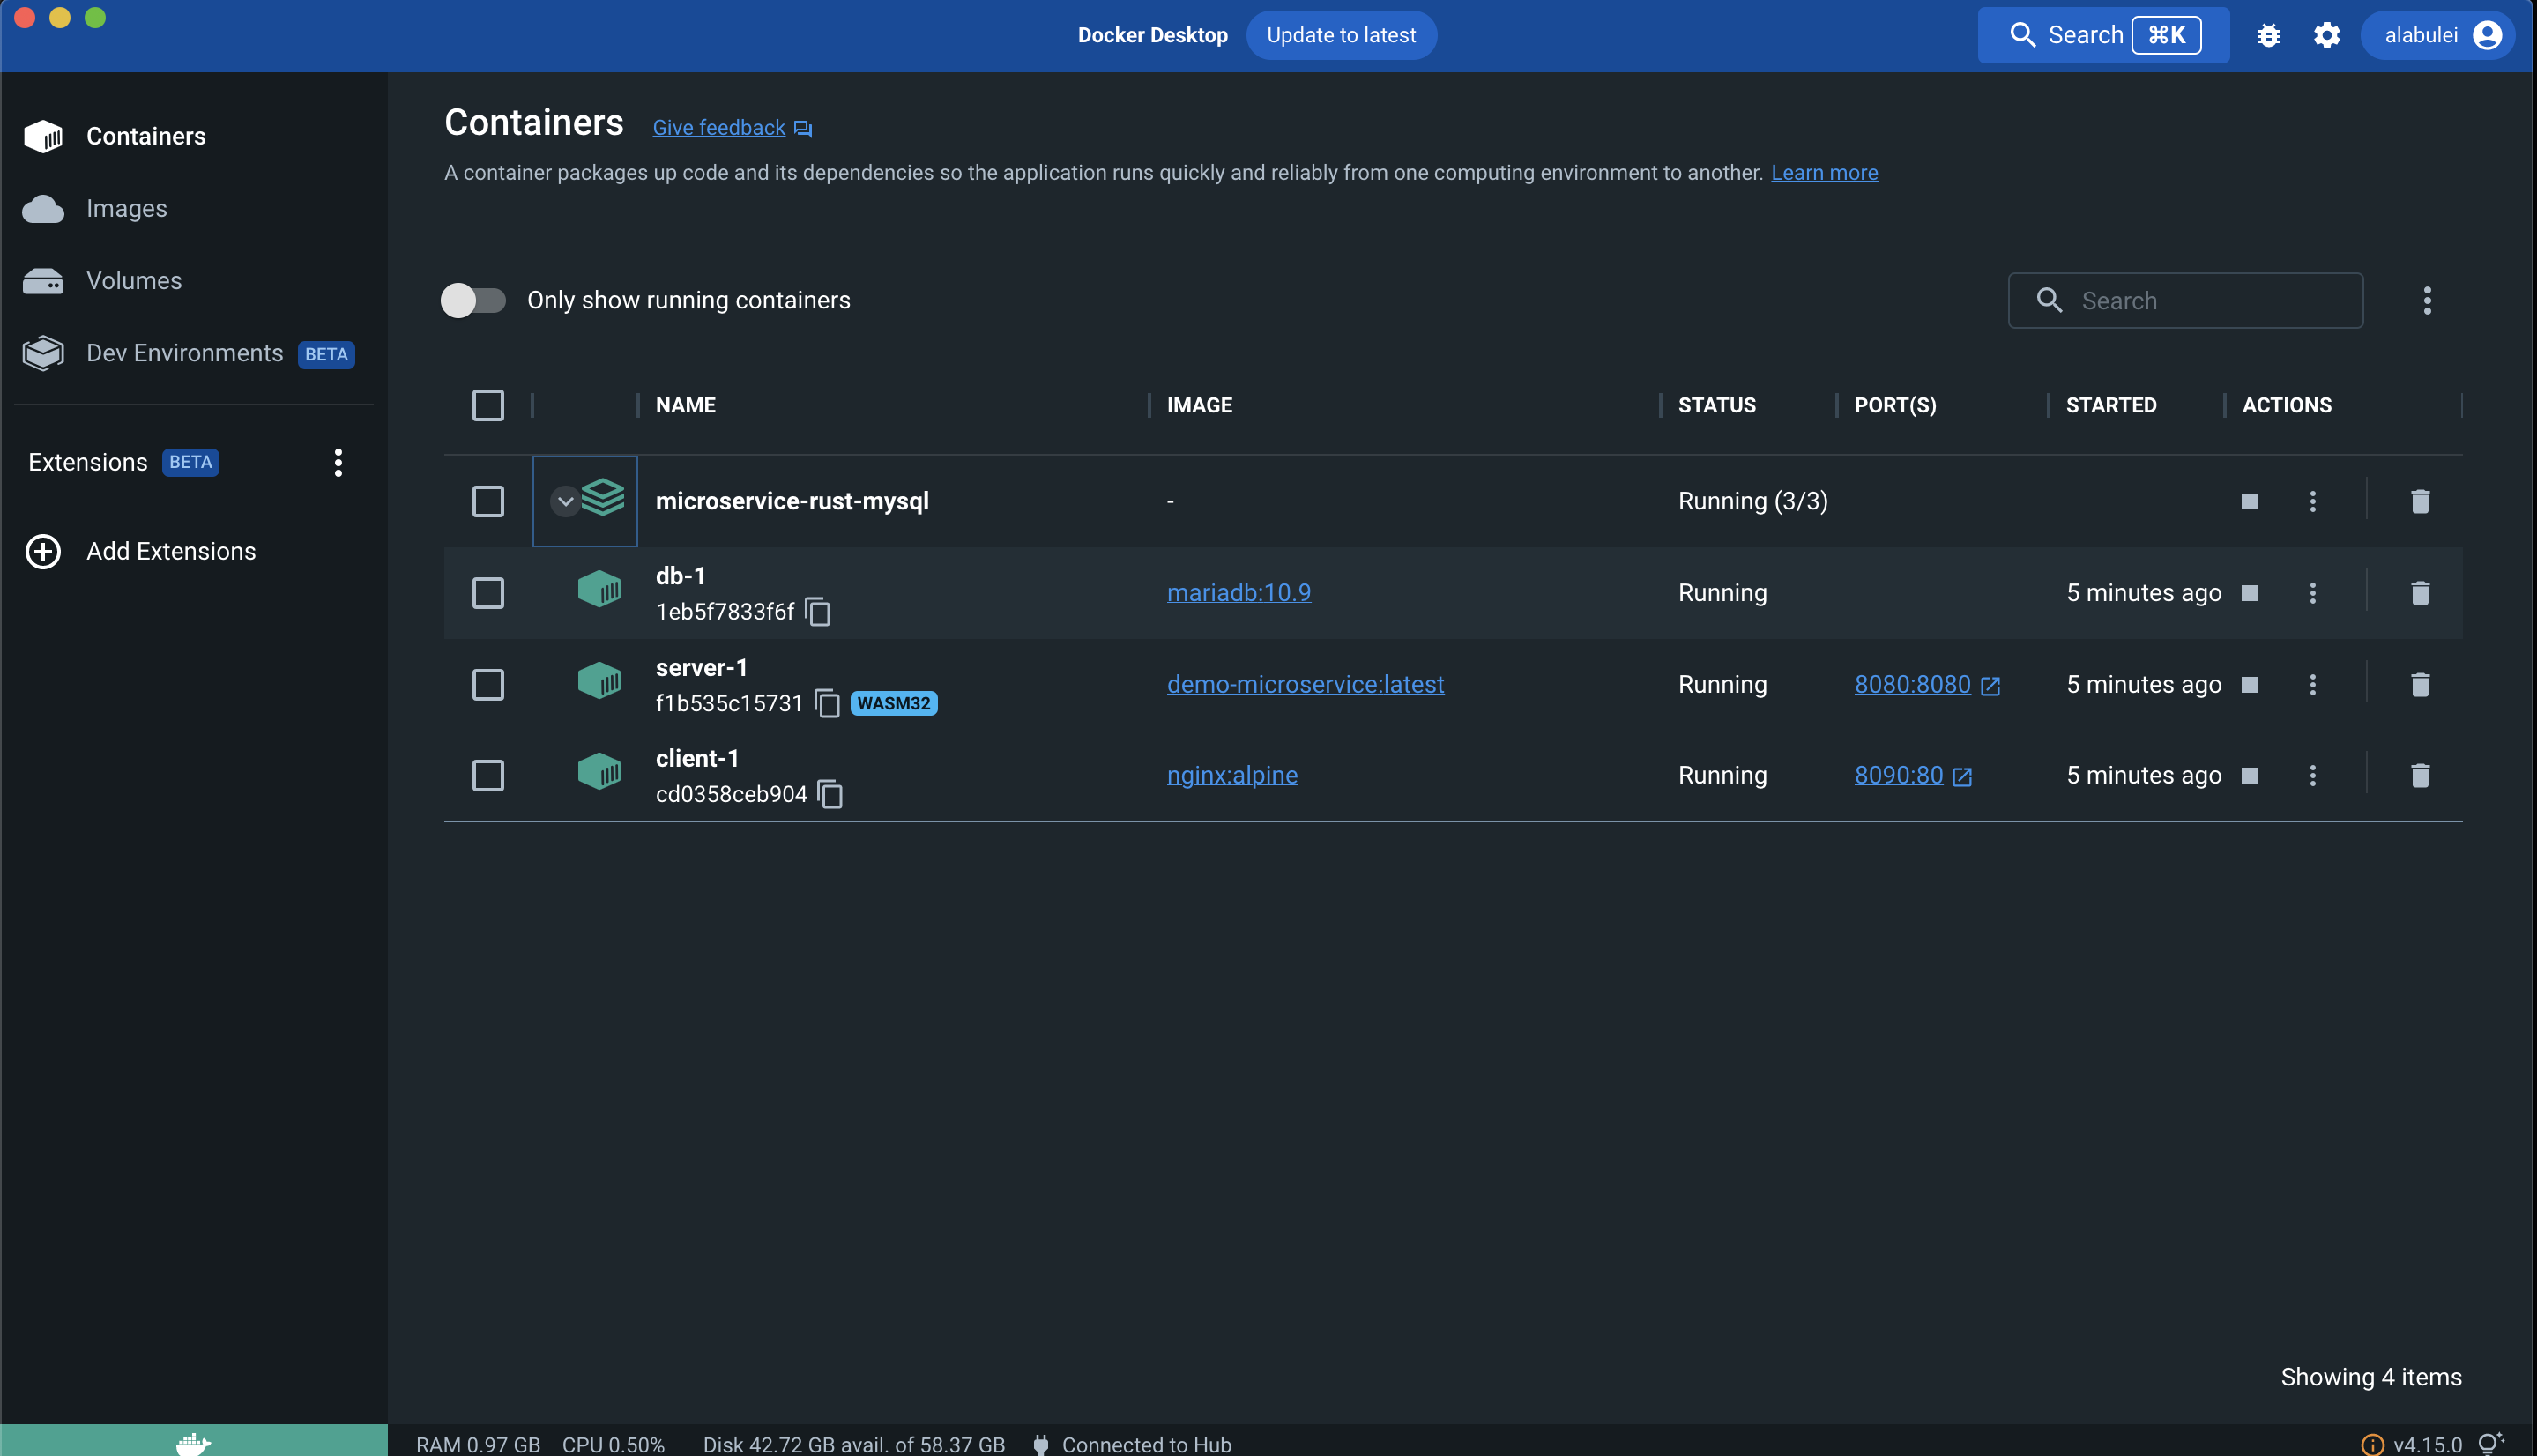Check the microservice-rust-mysql row checkbox
2537x1456 pixels.
(488, 501)
